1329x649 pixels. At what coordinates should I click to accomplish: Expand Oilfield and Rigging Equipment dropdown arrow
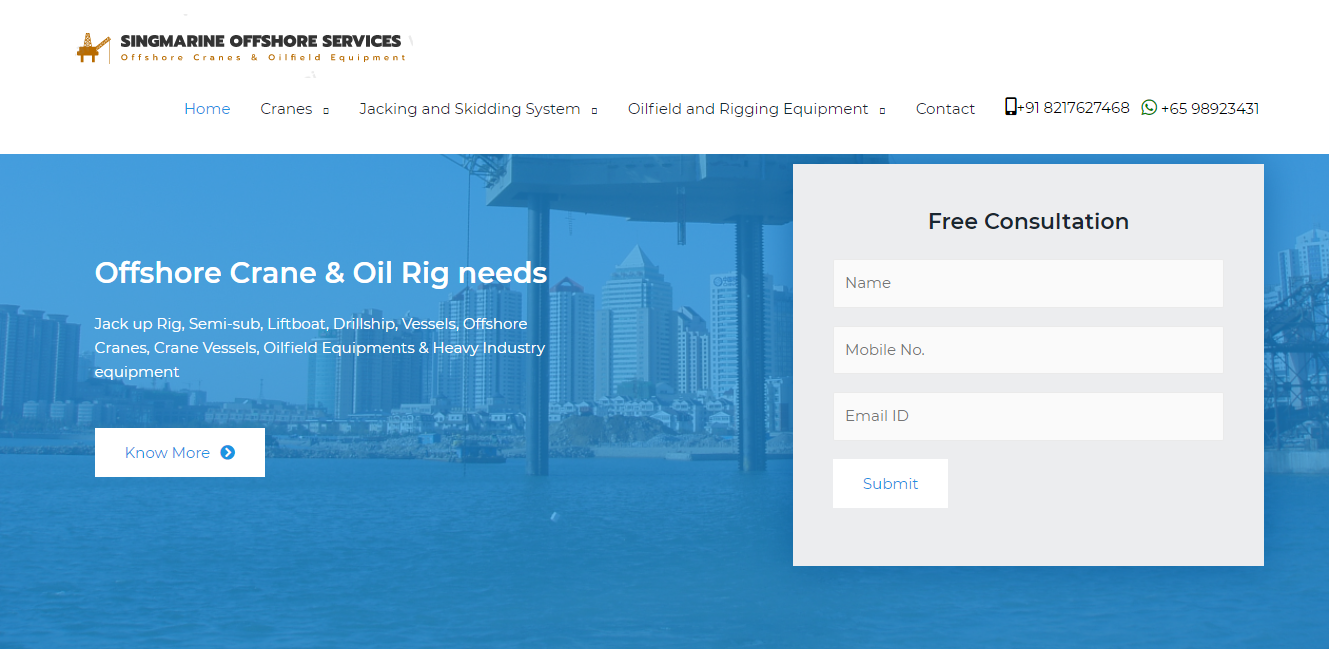[x=882, y=110]
